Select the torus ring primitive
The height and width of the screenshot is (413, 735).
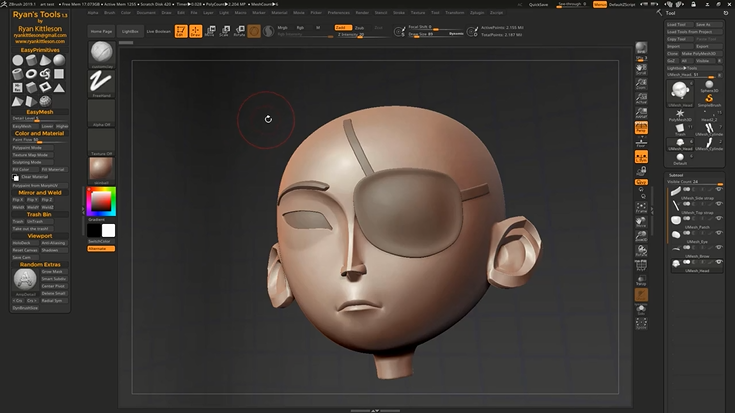click(31, 74)
